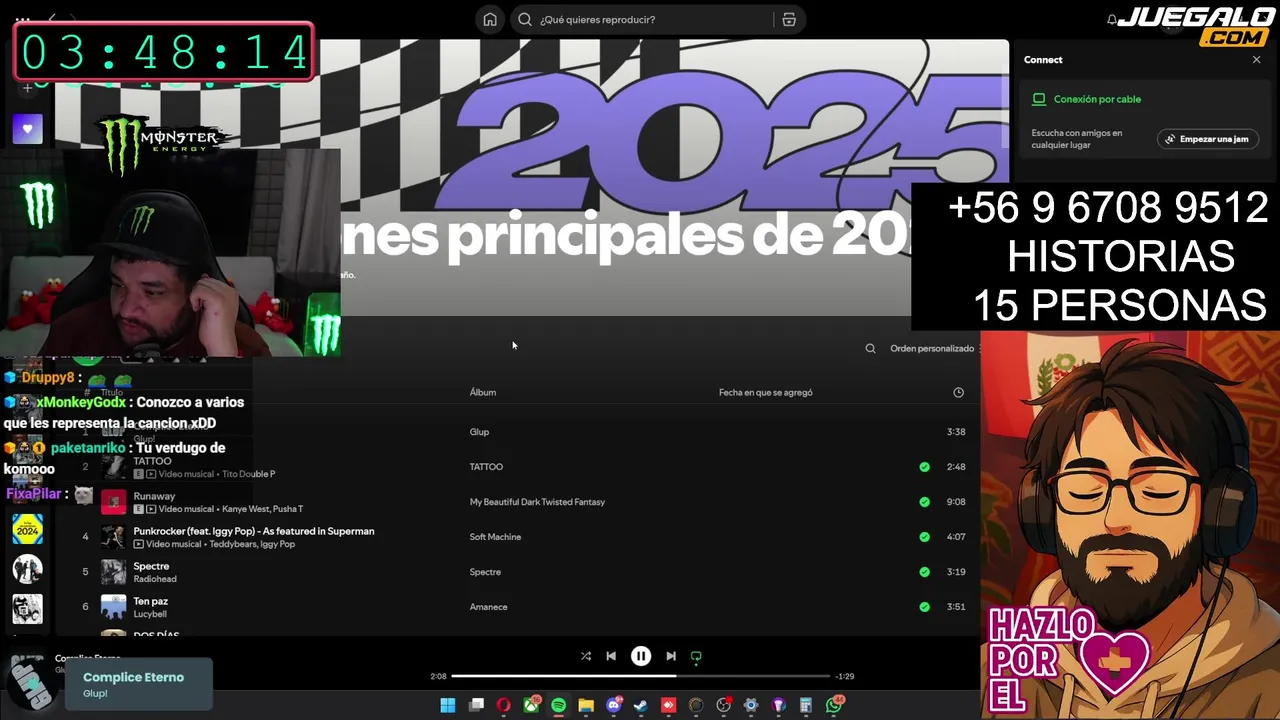The height and width of the screenshot is (720, 1280).
Task: Click the Ten paz track cover thumbnail
Action: [114, 607]
